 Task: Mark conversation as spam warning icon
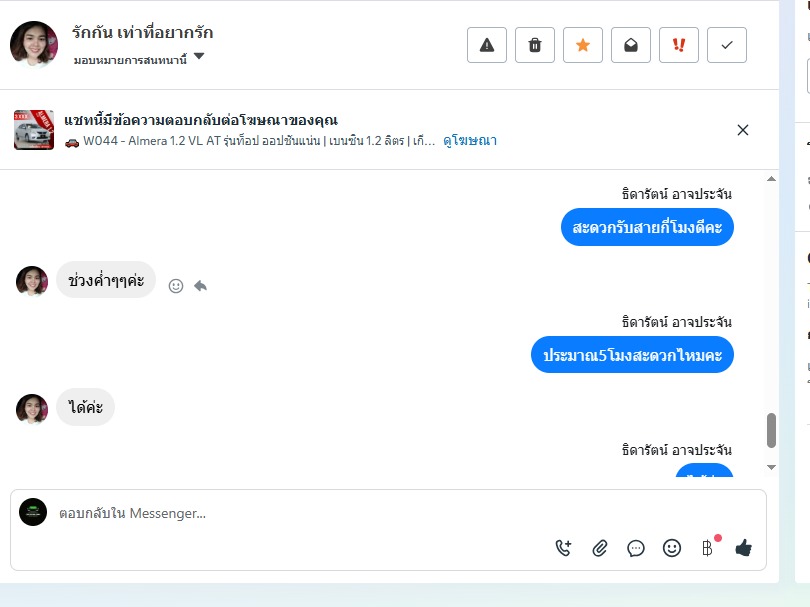[487, 45]
